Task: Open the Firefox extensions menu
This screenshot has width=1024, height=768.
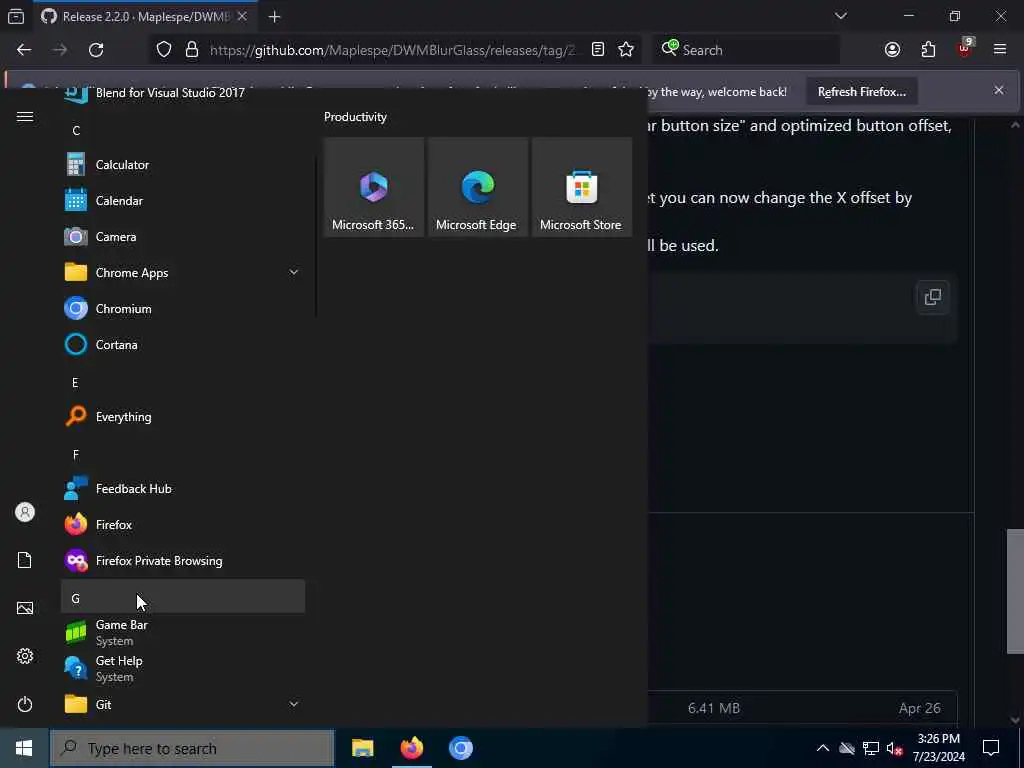Action: tap(928, 50)
